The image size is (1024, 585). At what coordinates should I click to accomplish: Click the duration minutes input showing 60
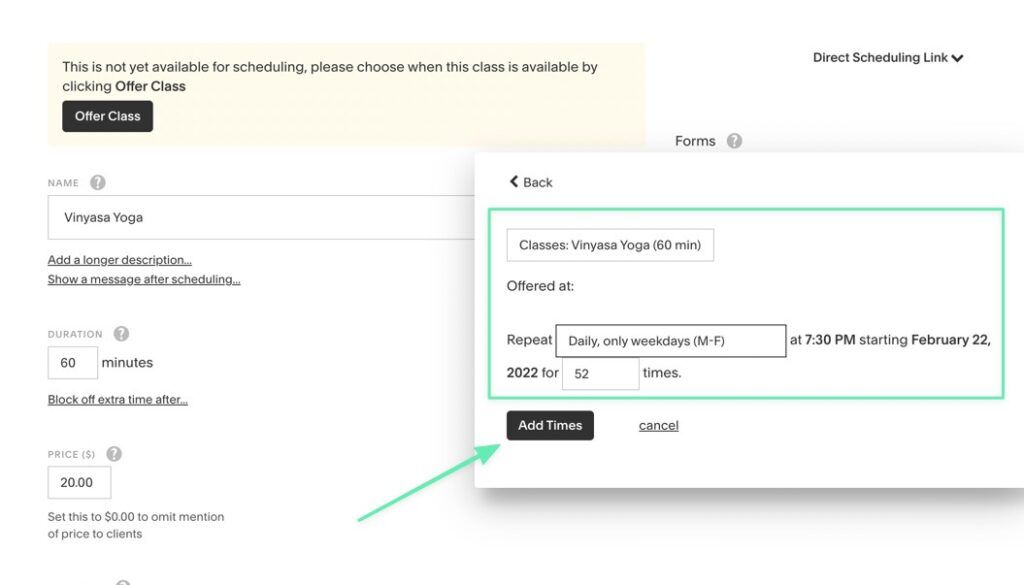72,363
